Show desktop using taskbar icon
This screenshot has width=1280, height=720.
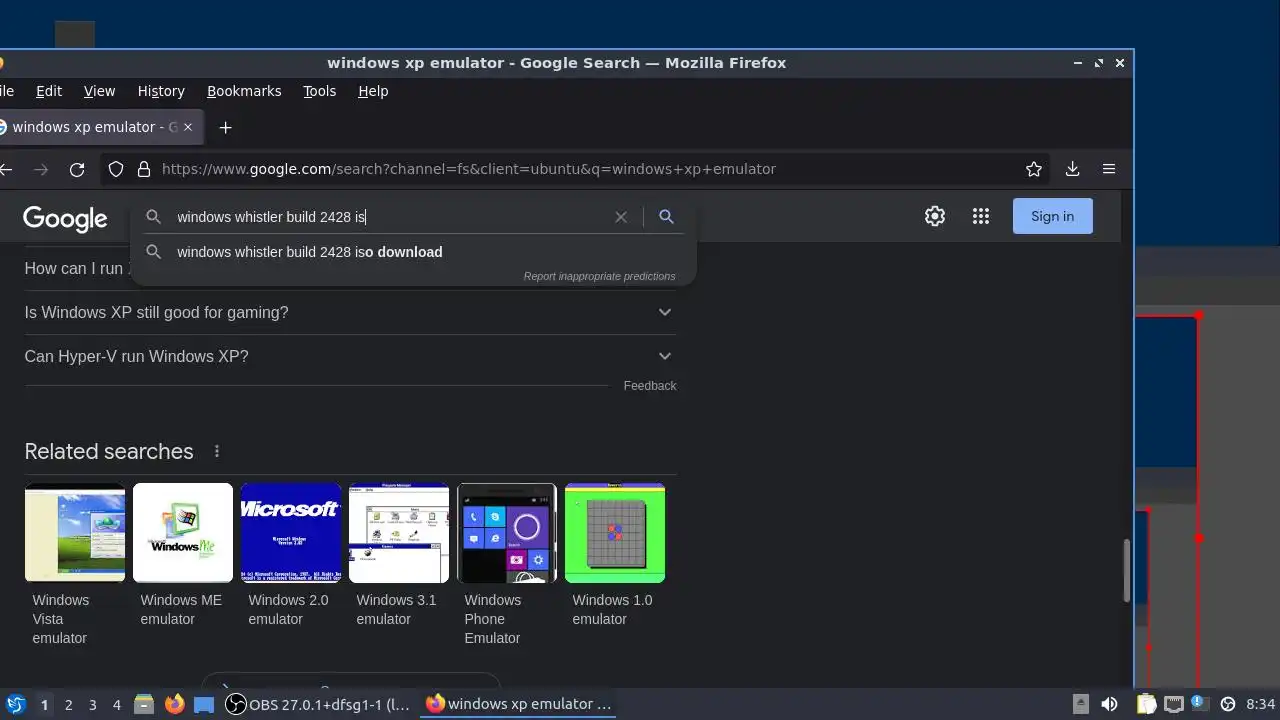[204, 704]
